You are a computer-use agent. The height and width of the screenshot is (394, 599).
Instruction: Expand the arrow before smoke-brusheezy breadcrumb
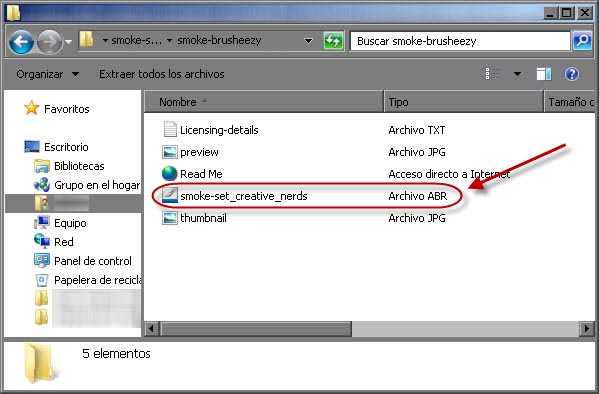(x=169, y=41)
